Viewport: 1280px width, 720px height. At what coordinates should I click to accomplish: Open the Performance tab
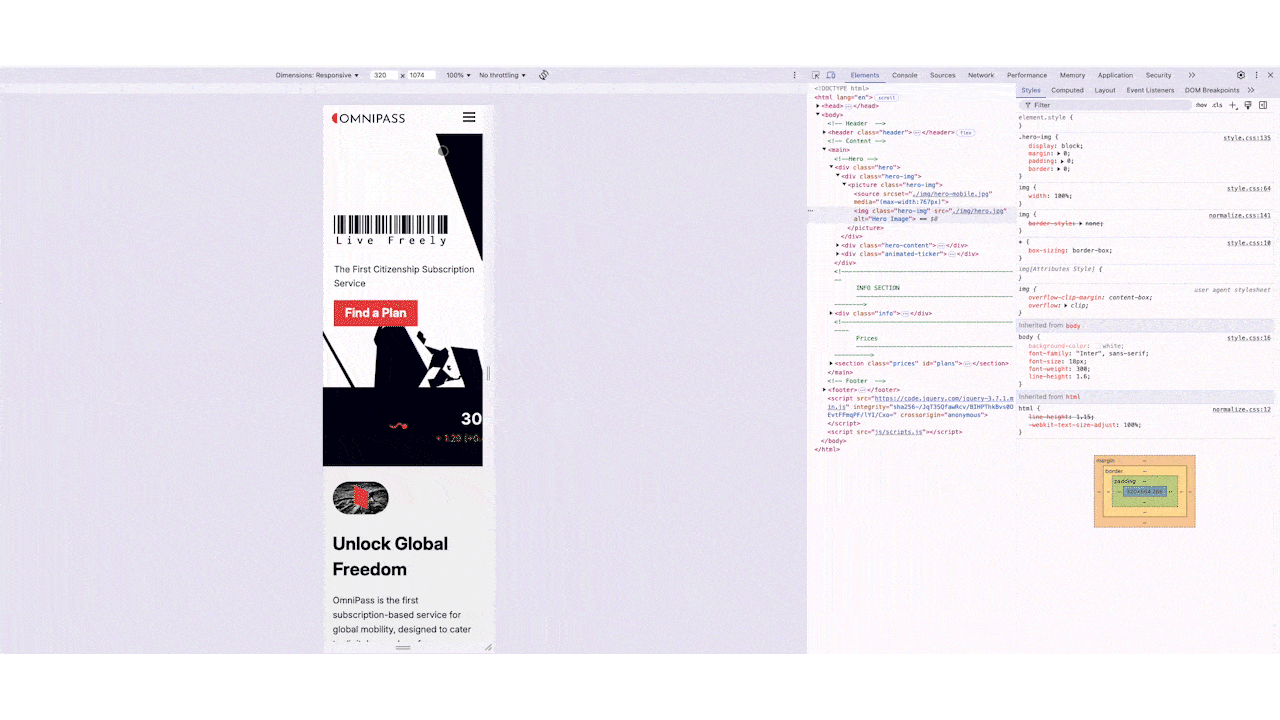pos(1027,75)
